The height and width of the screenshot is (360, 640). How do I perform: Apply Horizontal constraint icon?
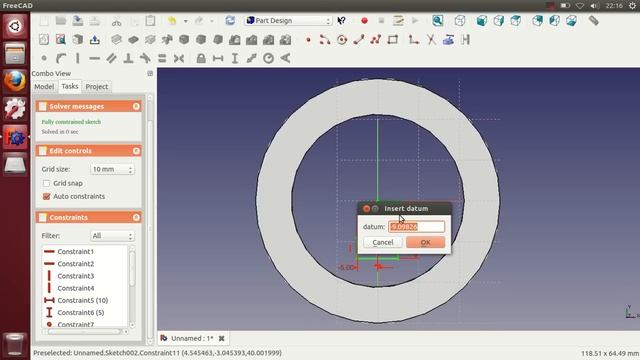click(95, 58)
